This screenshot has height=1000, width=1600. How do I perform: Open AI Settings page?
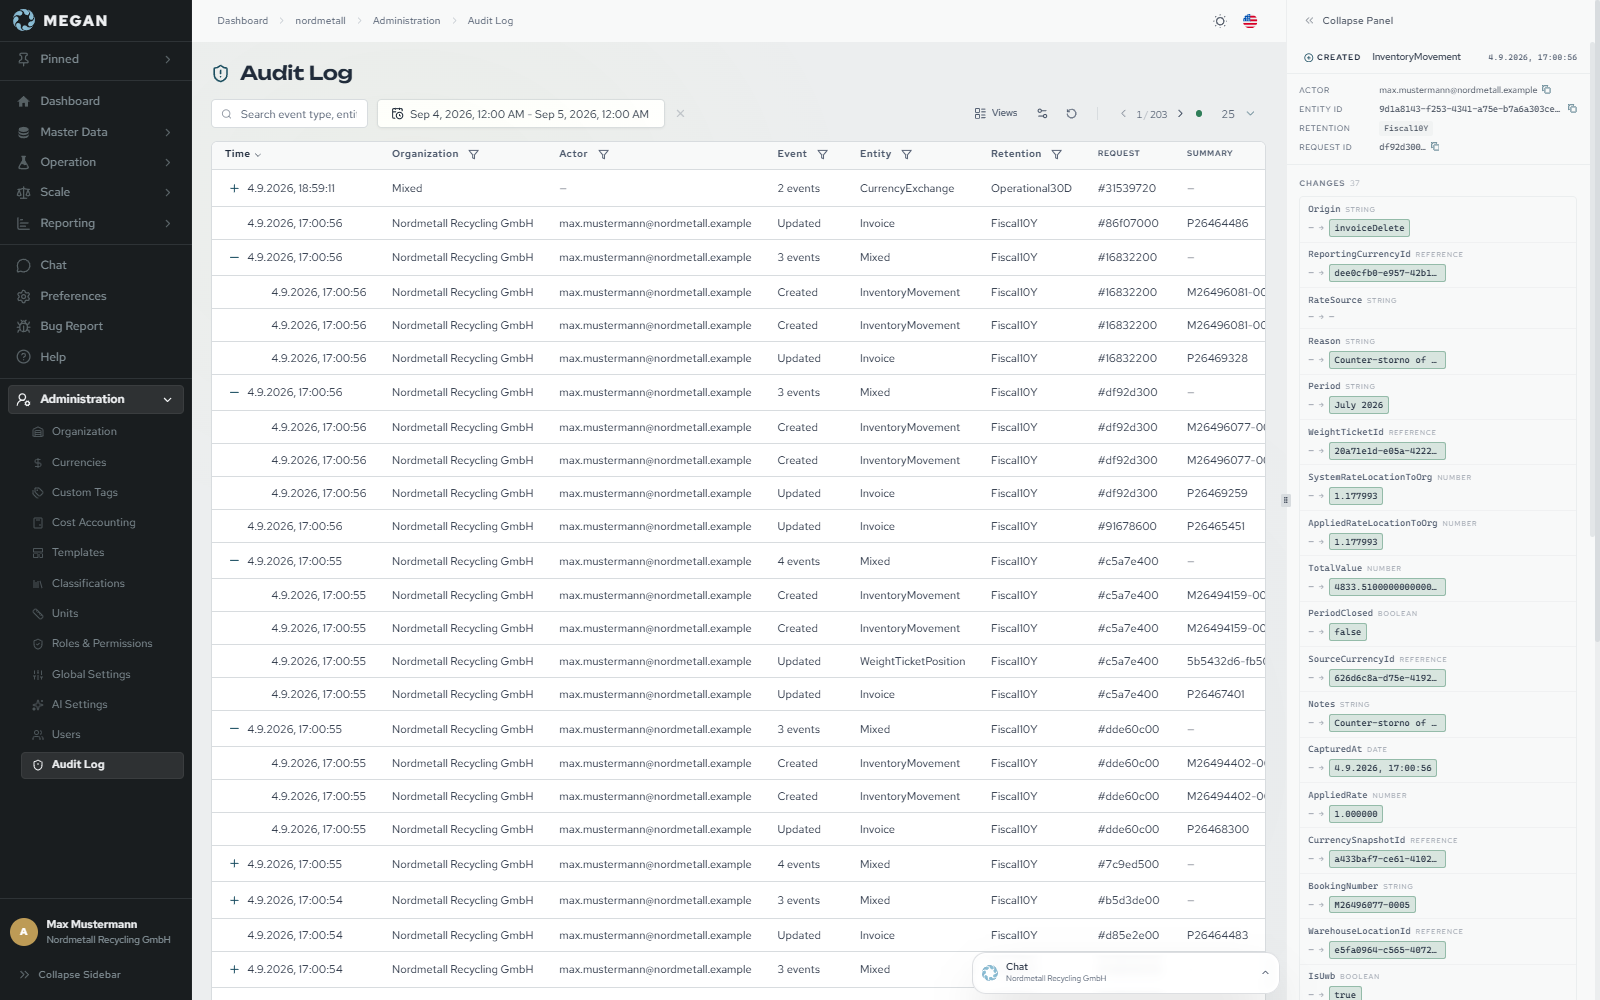102,704
